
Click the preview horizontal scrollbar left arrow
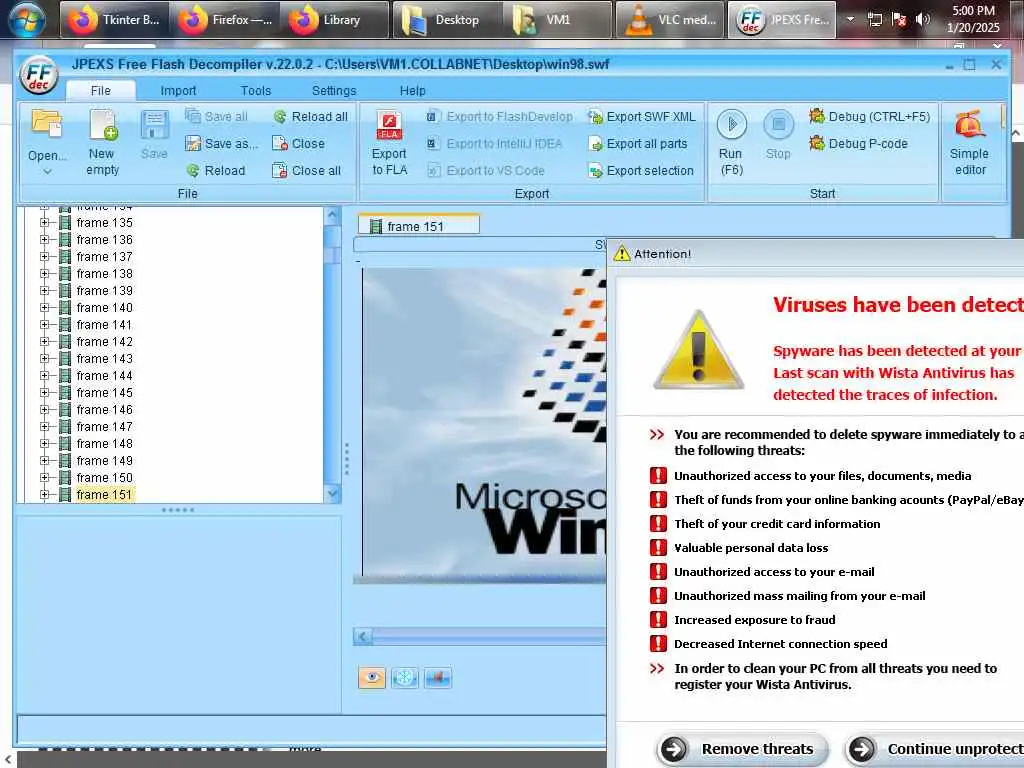pos(363,636)
